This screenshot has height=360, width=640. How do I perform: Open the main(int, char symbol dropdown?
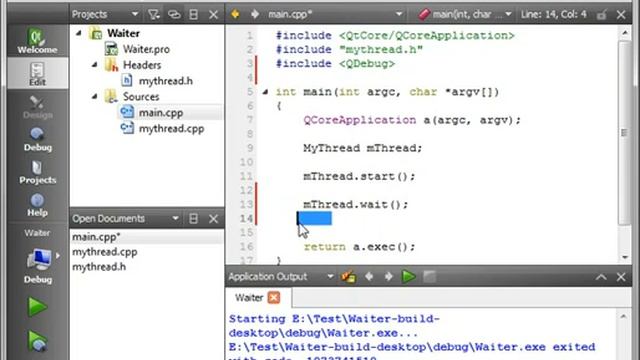pyautogui.click(x=465, y=14)
